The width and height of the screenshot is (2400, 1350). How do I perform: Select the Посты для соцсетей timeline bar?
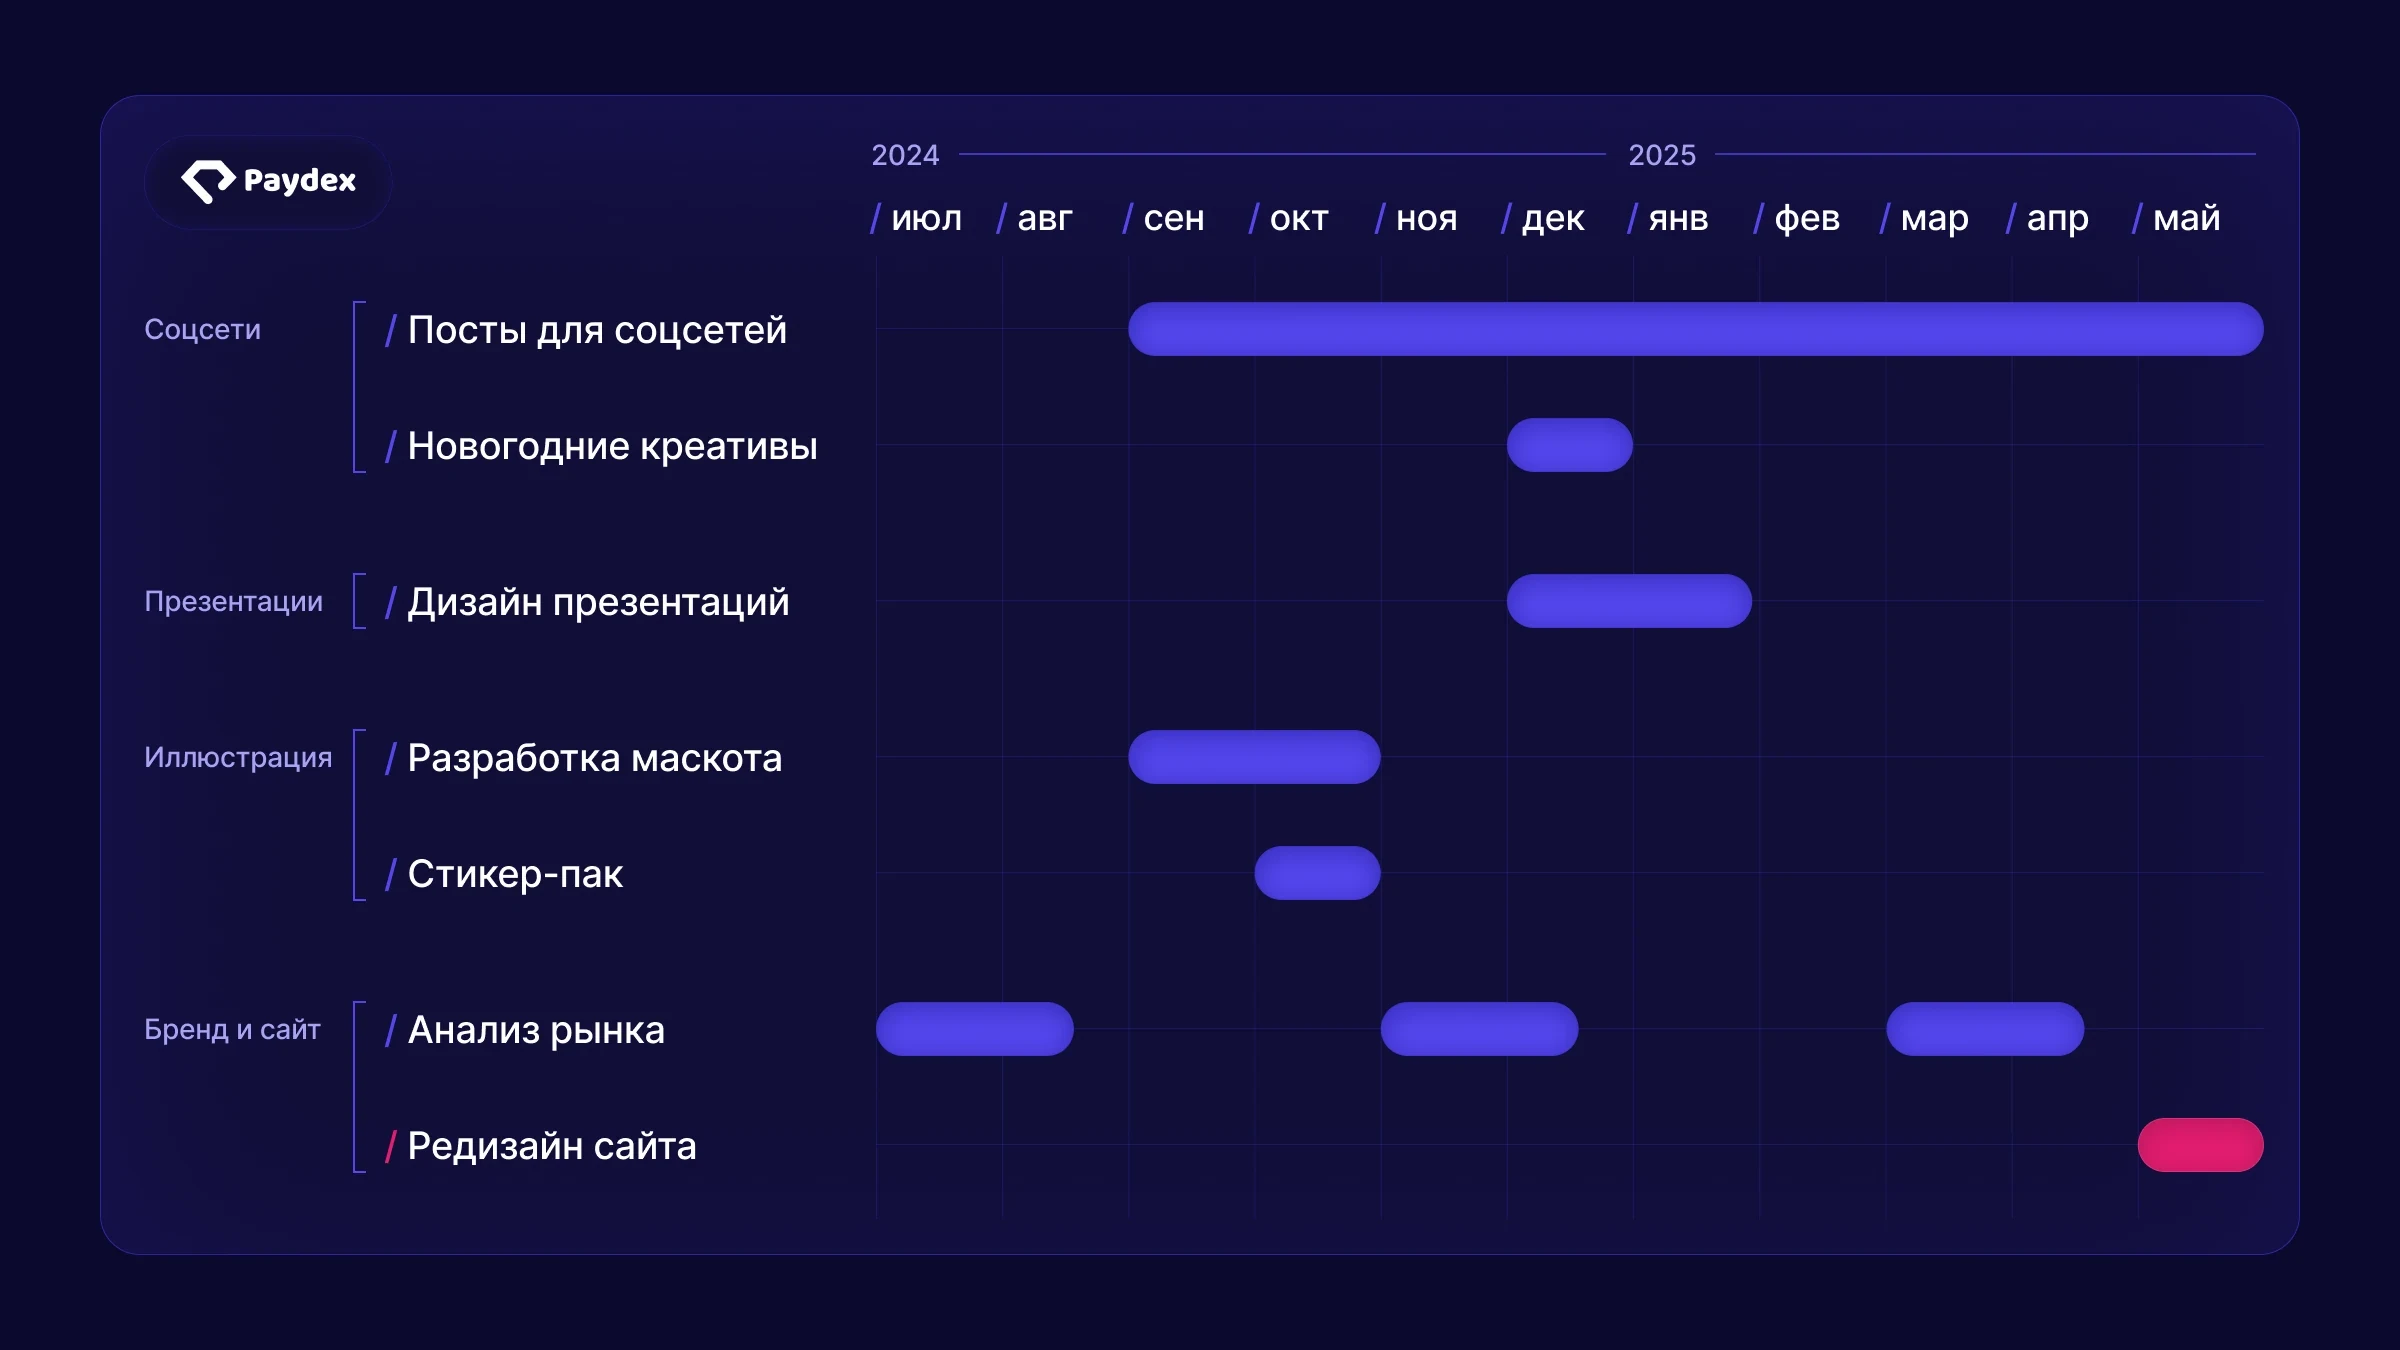(x=1695, y=329)
